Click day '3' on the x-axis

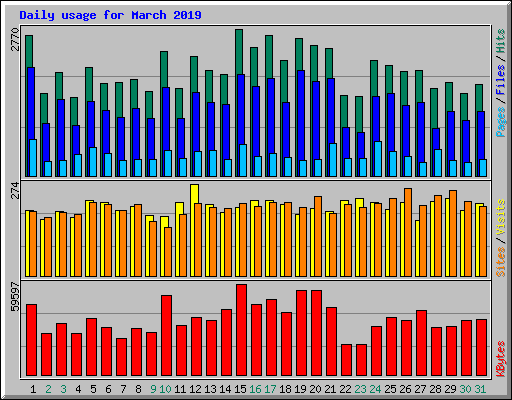(63, 389)
